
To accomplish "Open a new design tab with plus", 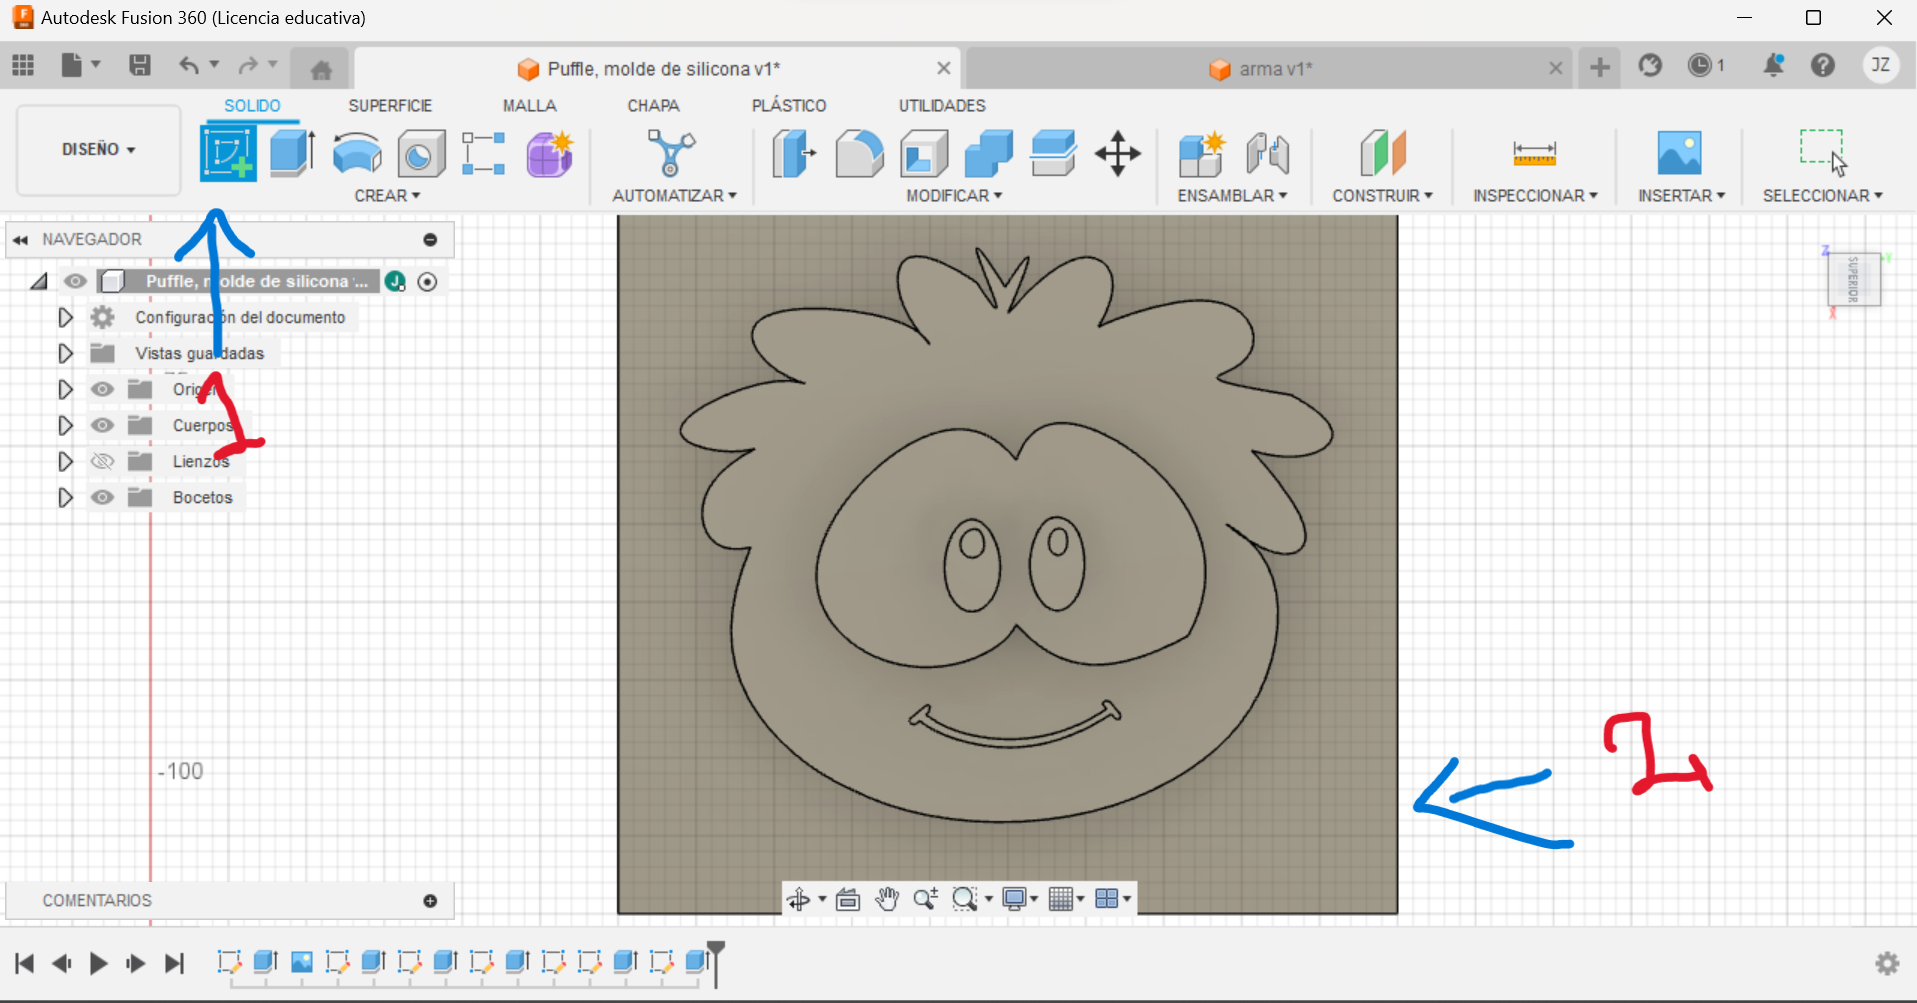I will 1600,67.
